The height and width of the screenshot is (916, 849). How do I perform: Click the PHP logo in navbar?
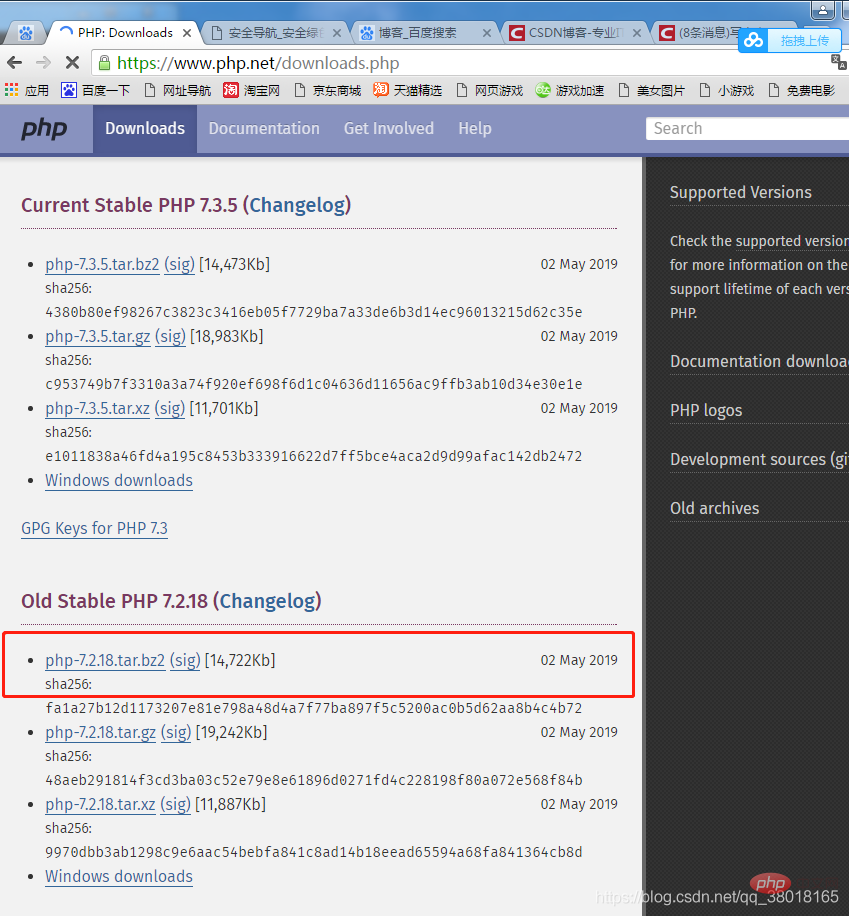click(44, 129)
